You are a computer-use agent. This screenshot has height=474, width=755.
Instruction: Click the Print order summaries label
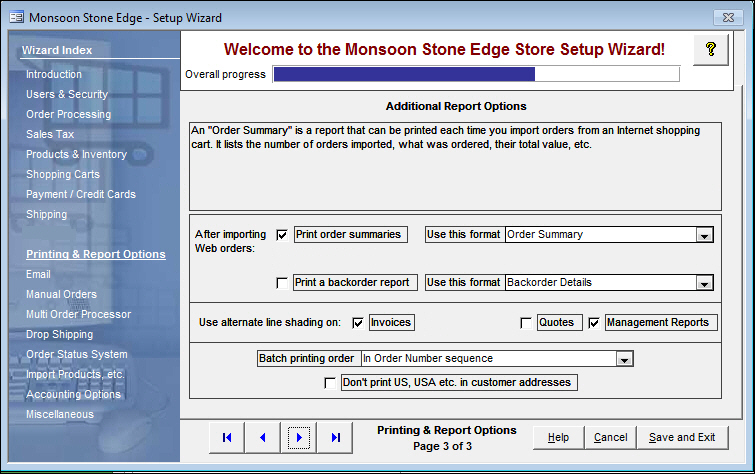[x=351, y=235]
